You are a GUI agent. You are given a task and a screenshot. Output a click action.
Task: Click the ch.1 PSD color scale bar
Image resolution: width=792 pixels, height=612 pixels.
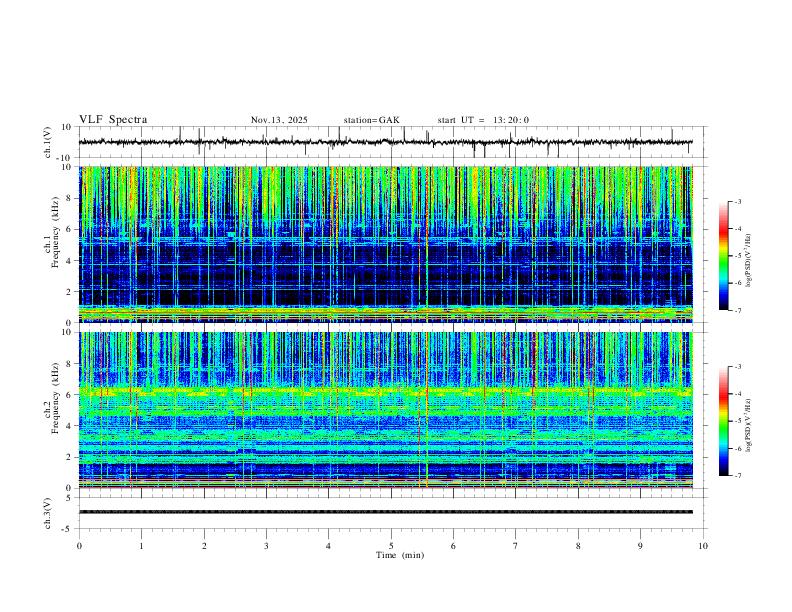click(x=724, y=255)
